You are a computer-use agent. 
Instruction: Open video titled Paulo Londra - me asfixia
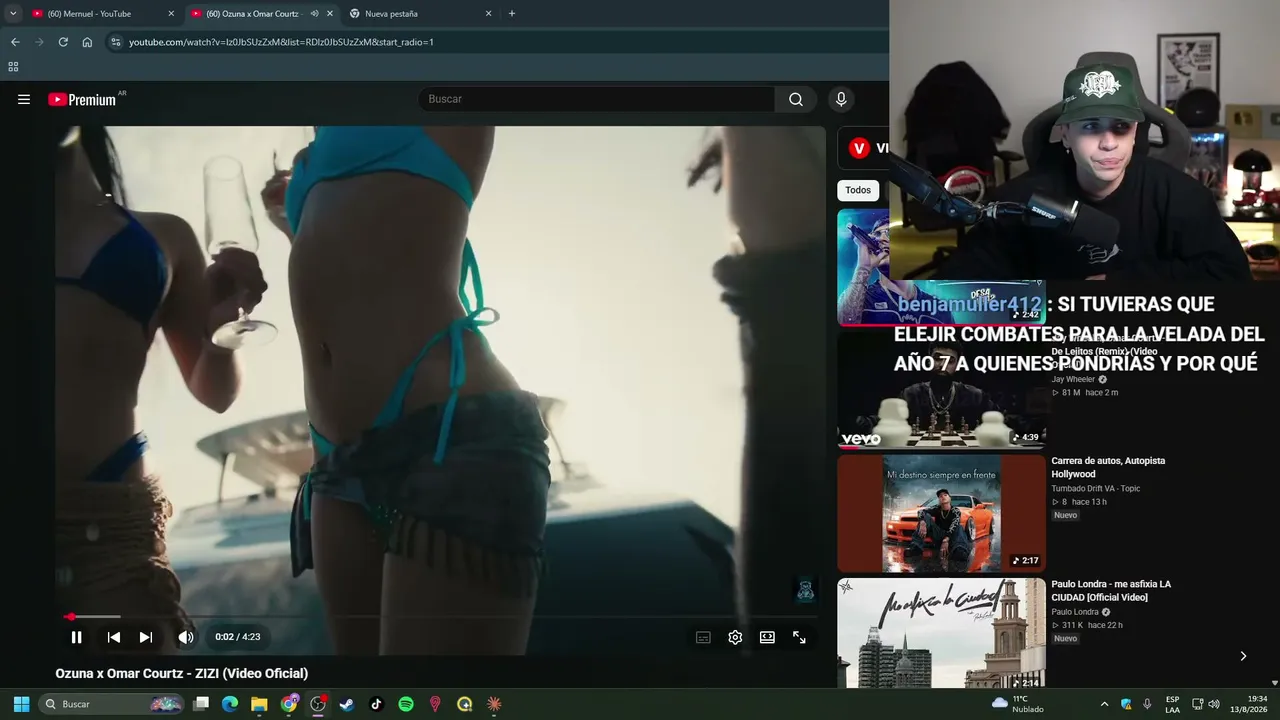click(x=1111, y=590)
